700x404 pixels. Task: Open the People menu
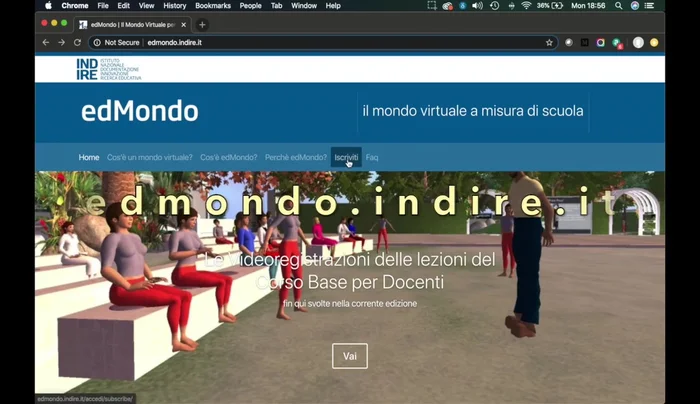[x=250, y=6]
